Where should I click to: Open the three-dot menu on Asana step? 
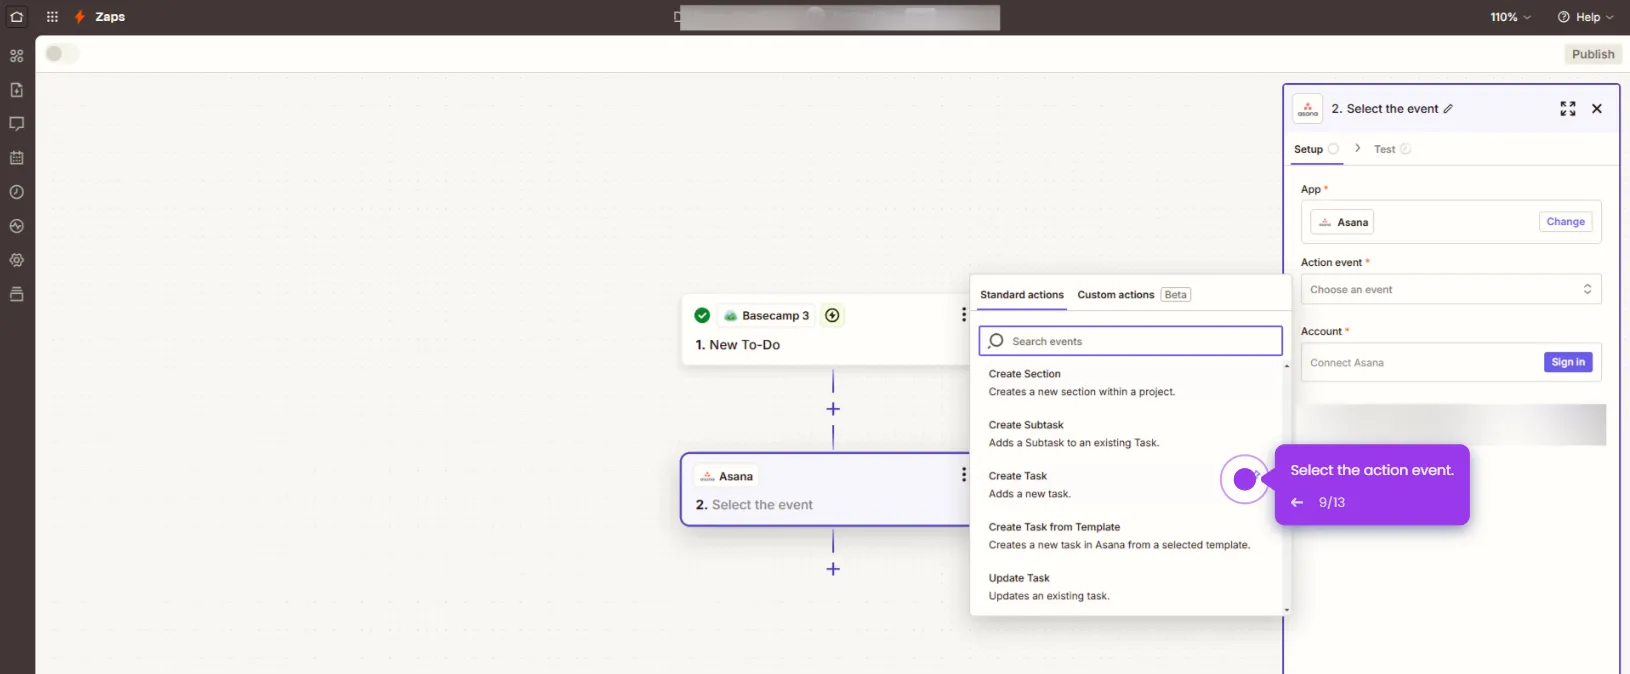point(963,475)
